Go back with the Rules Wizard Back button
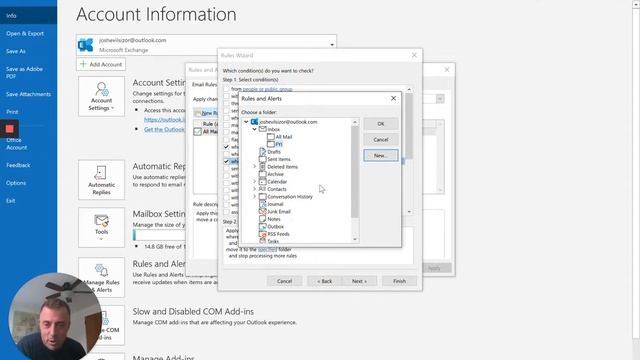 (x=324, y=281)
